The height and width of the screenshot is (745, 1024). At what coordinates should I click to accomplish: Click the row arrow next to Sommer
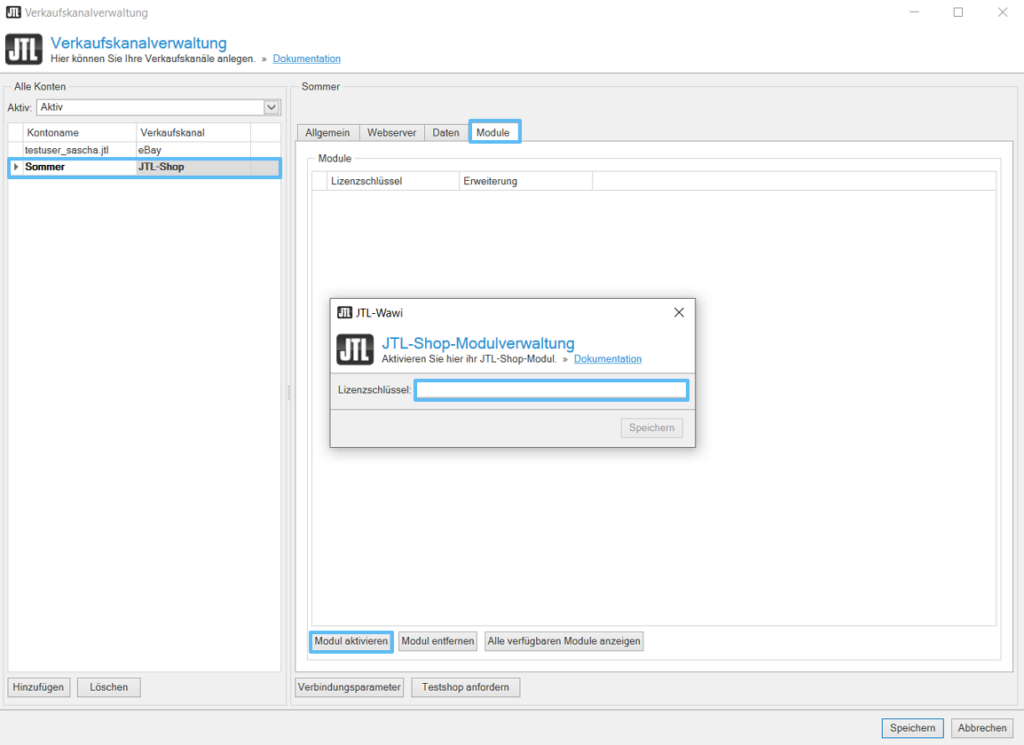point(15,167)
